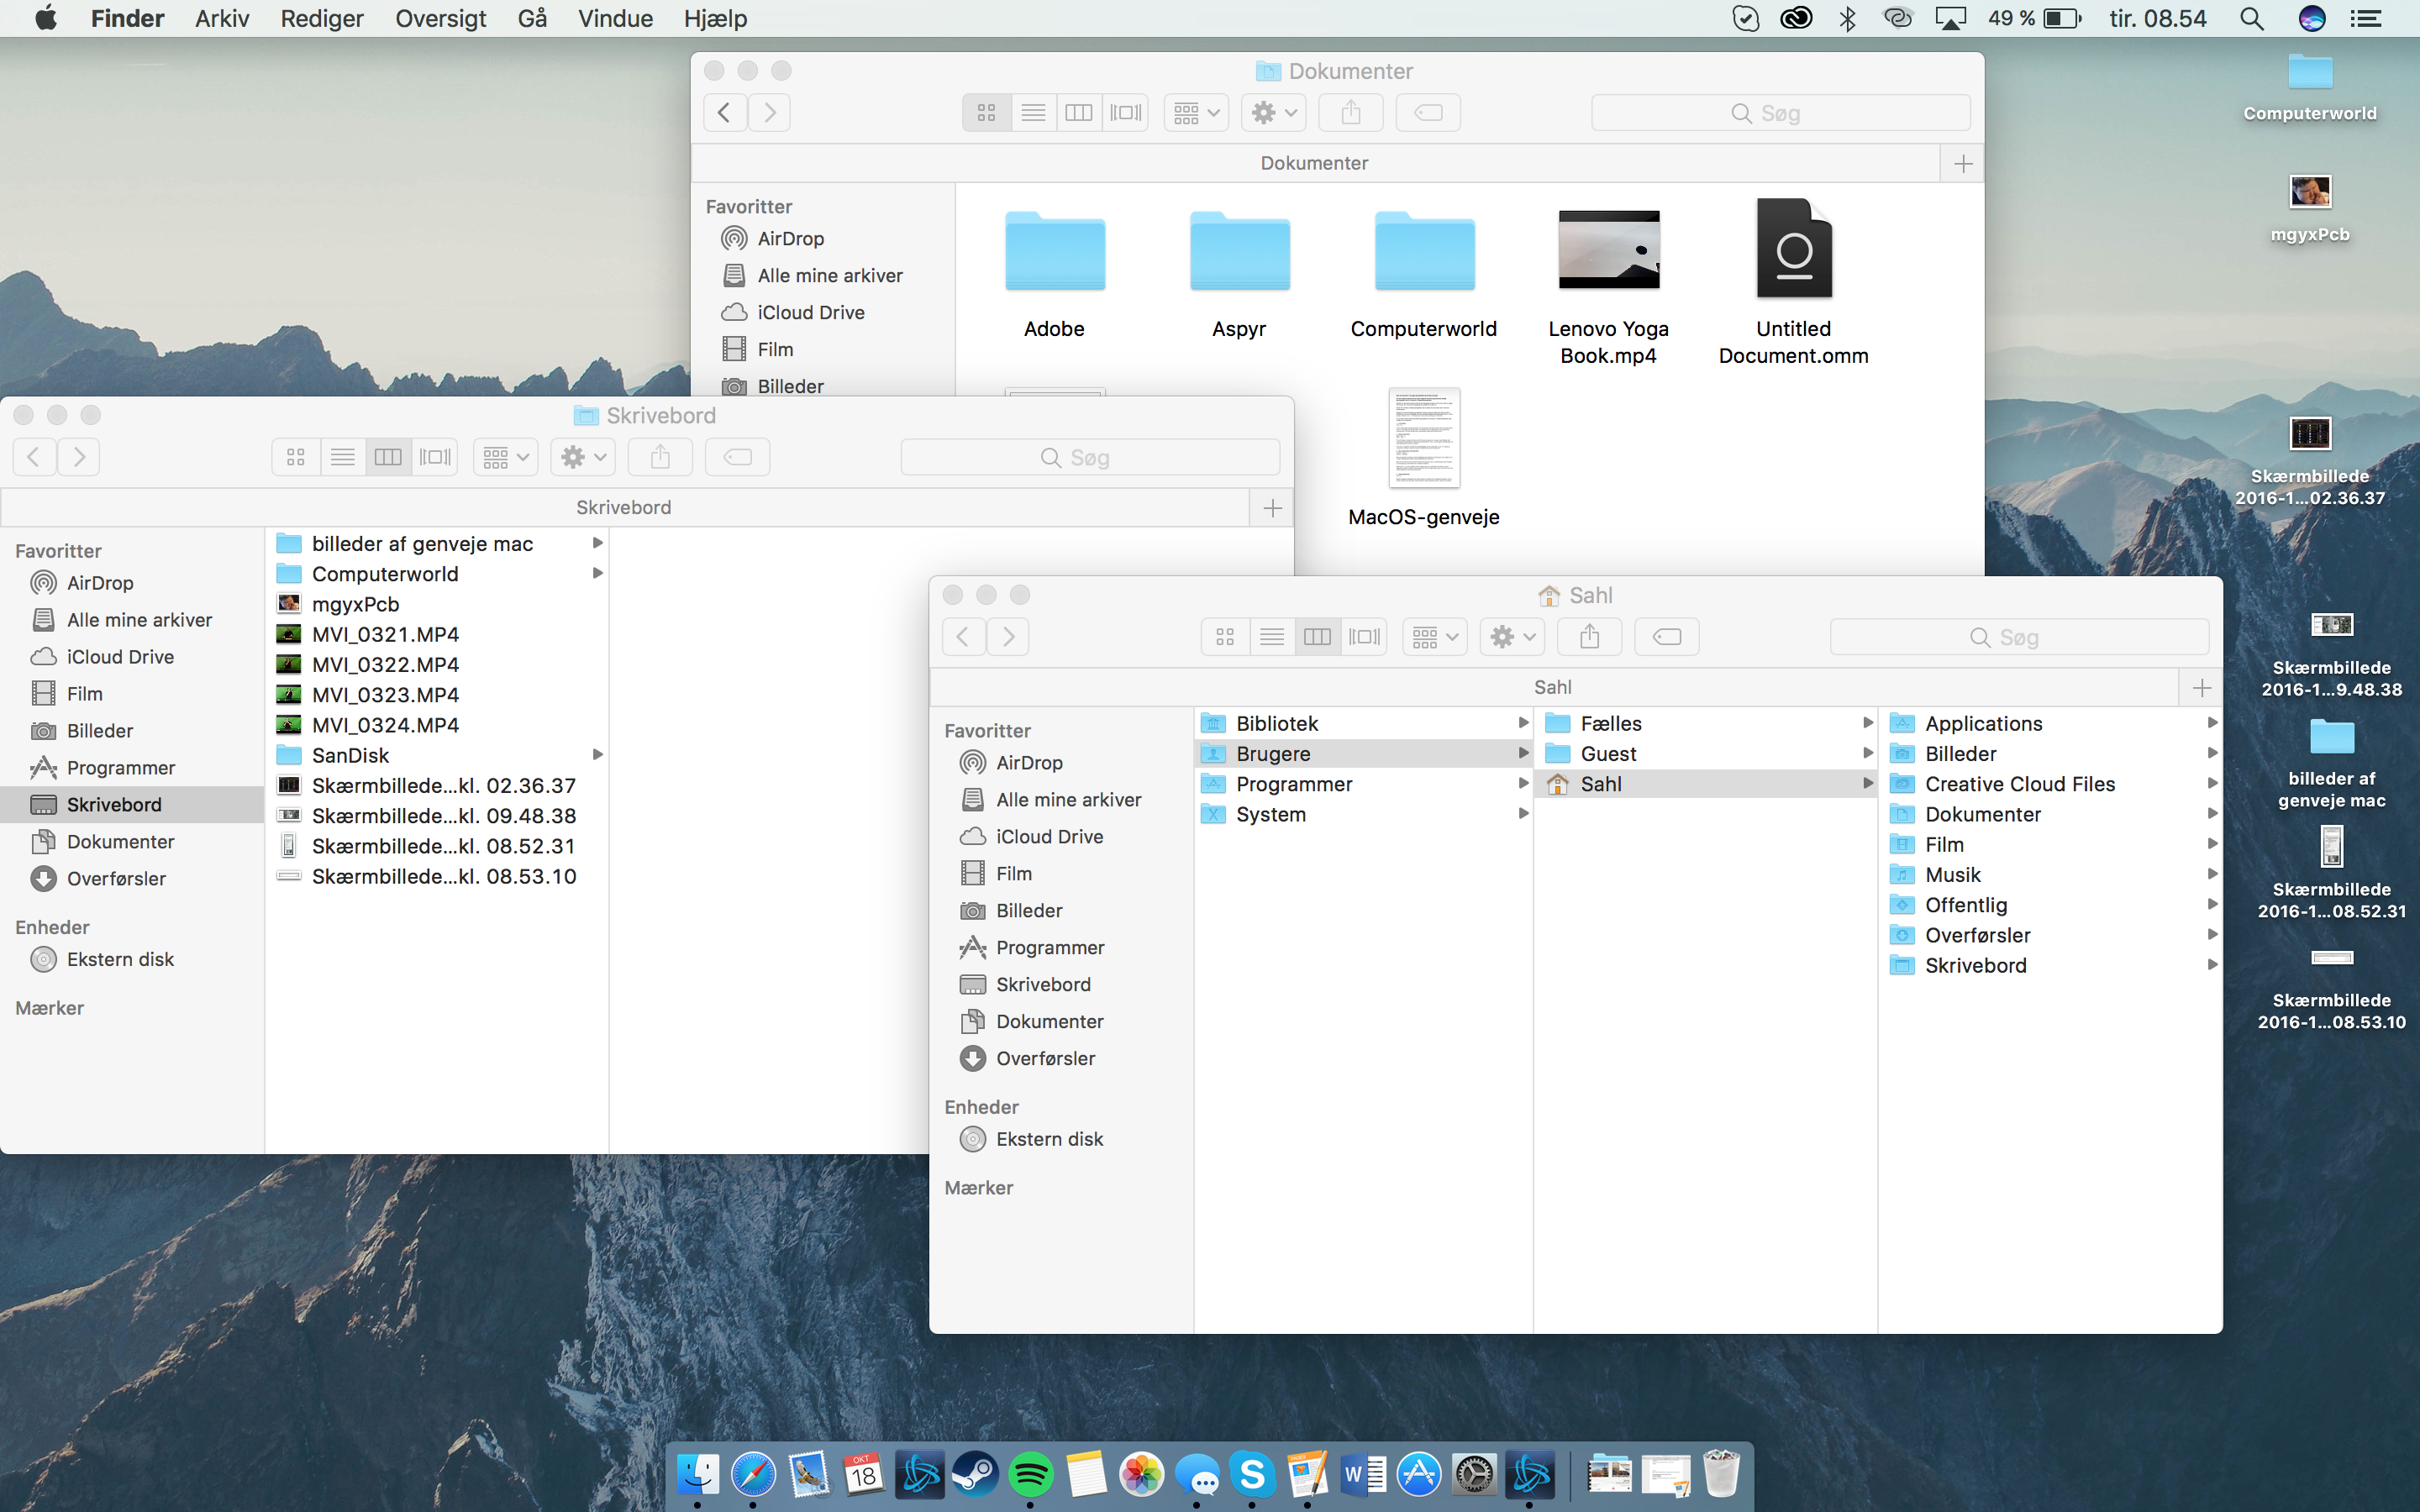Go back in Dokumenter window

click(x=725, y=113)
